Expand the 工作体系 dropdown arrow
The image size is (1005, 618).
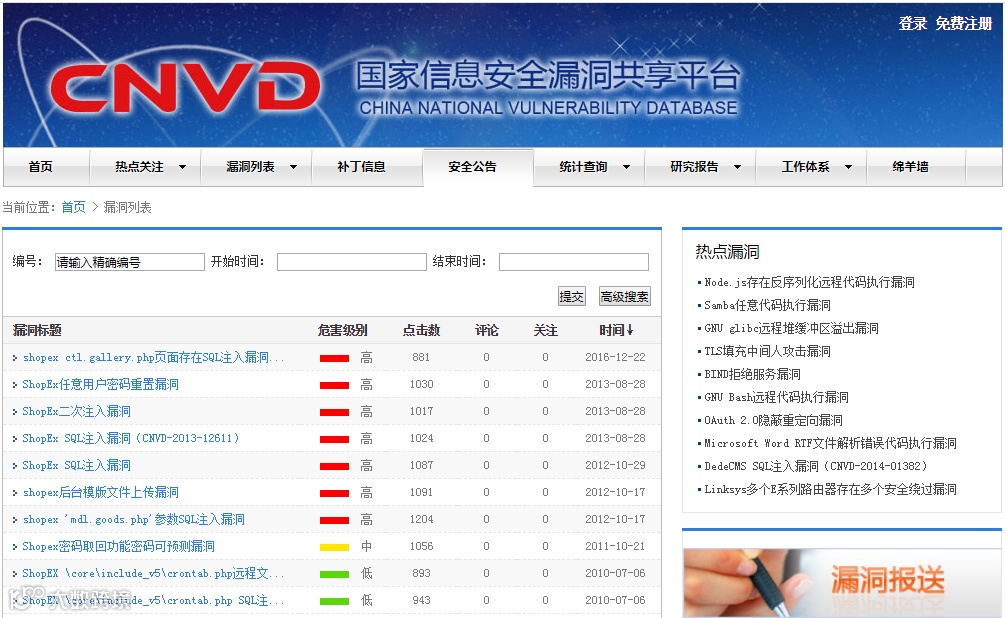(849, 167)
